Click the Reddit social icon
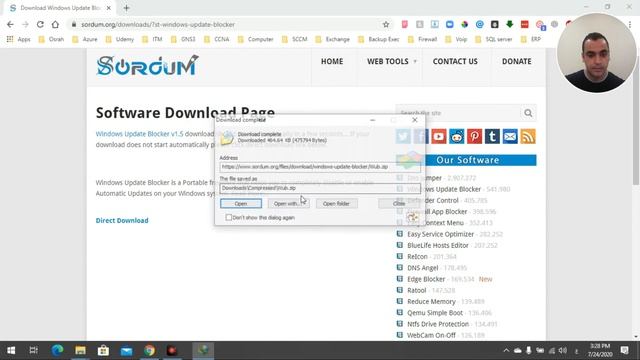 pyautogui.click(x=457, y=136)
